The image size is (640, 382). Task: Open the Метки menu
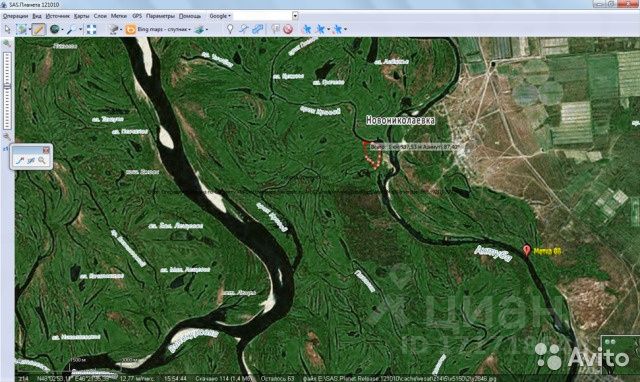click(119, 16)
